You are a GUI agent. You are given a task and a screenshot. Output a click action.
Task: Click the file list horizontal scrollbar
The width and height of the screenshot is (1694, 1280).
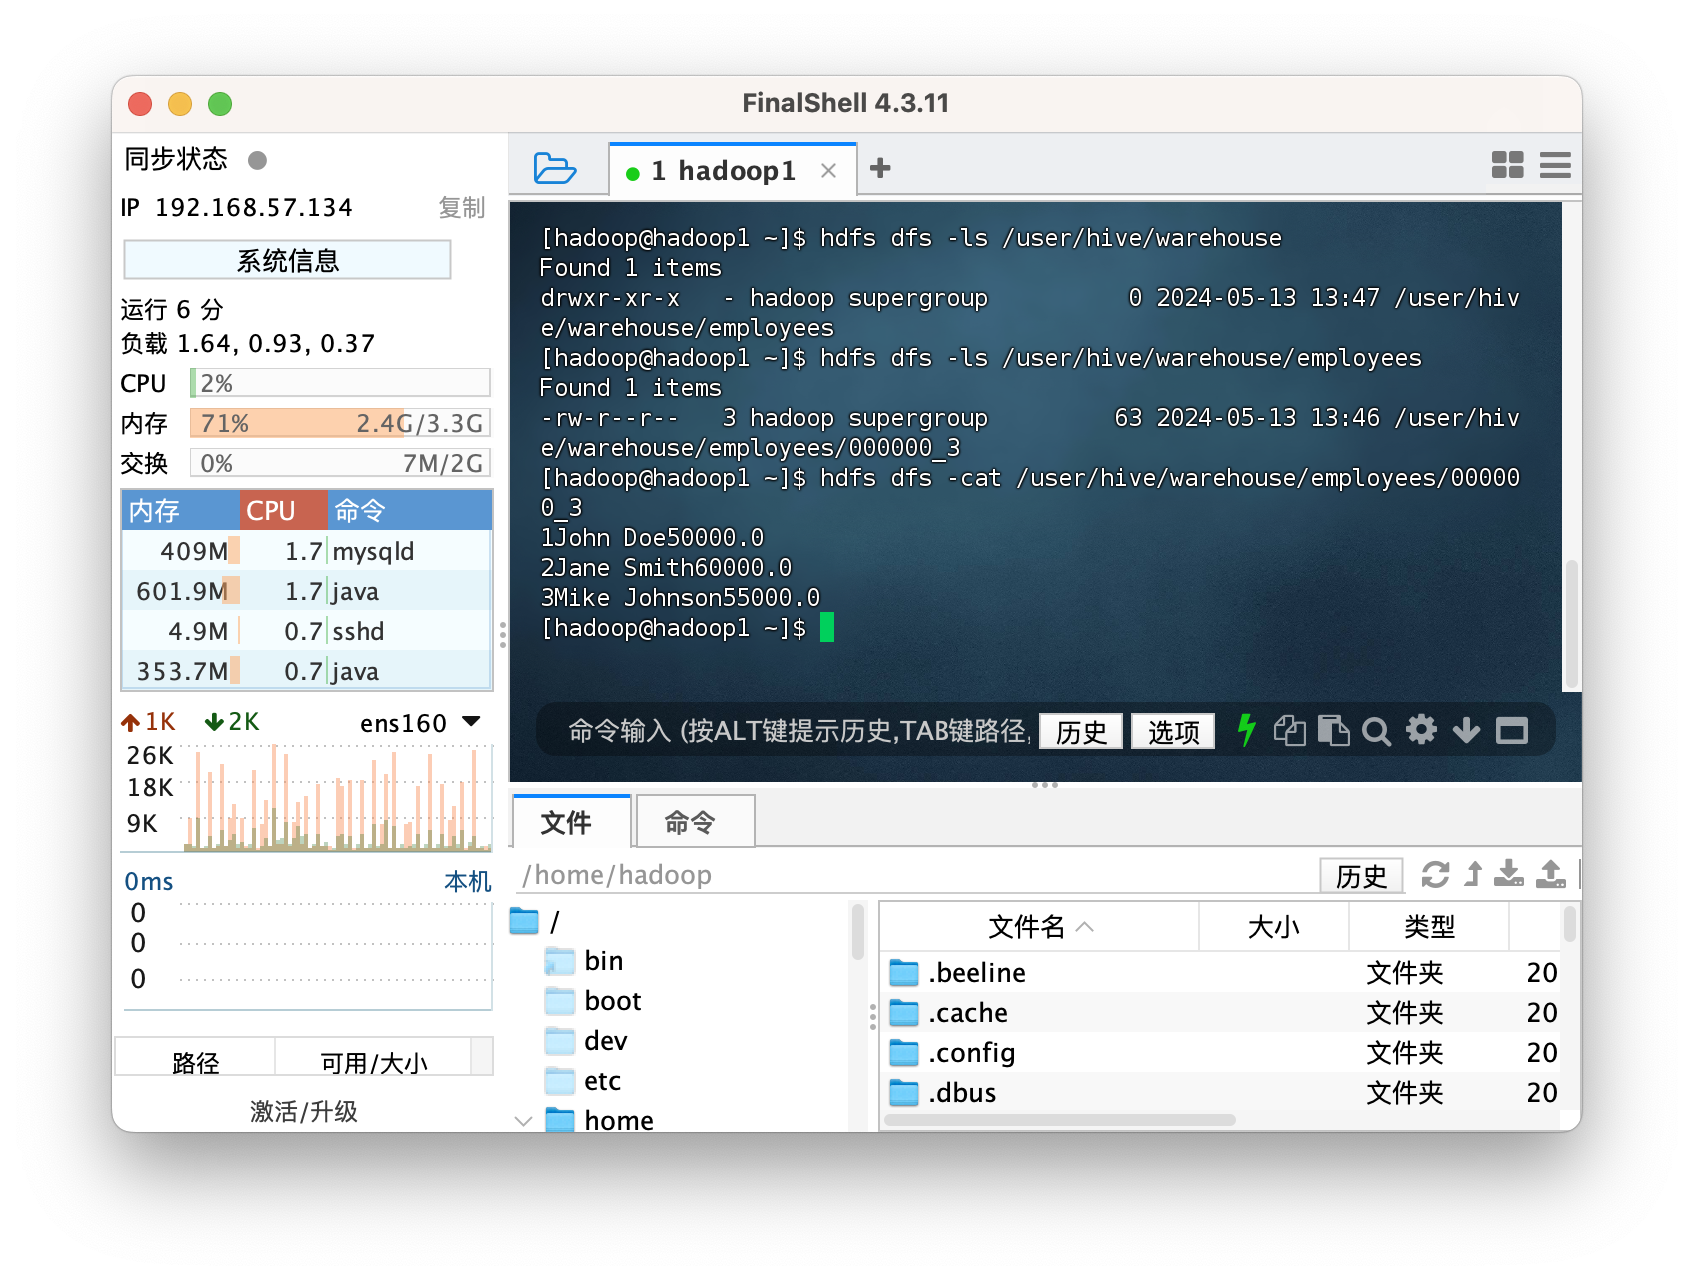pyautogui.click(x=1060, y=1120)
